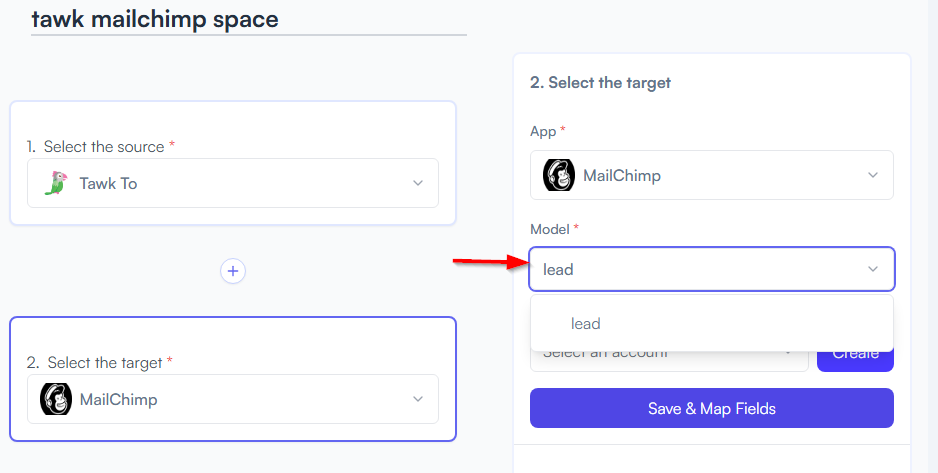
Task: Click the "1. Select the source" card label
Action: tap(100, 147)
